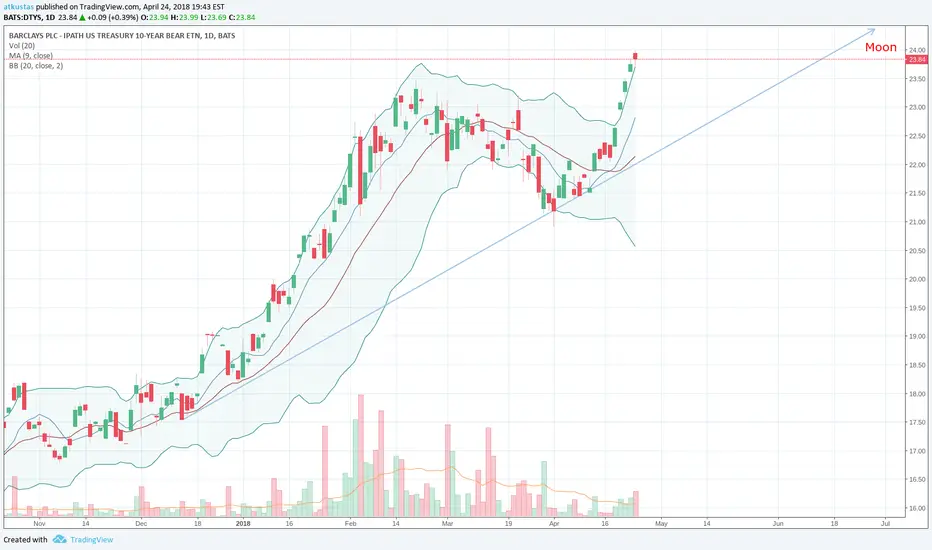Click the tallest red volume bar in February
The width and height of the screenshot is (932, 550).
coord(361,455)
